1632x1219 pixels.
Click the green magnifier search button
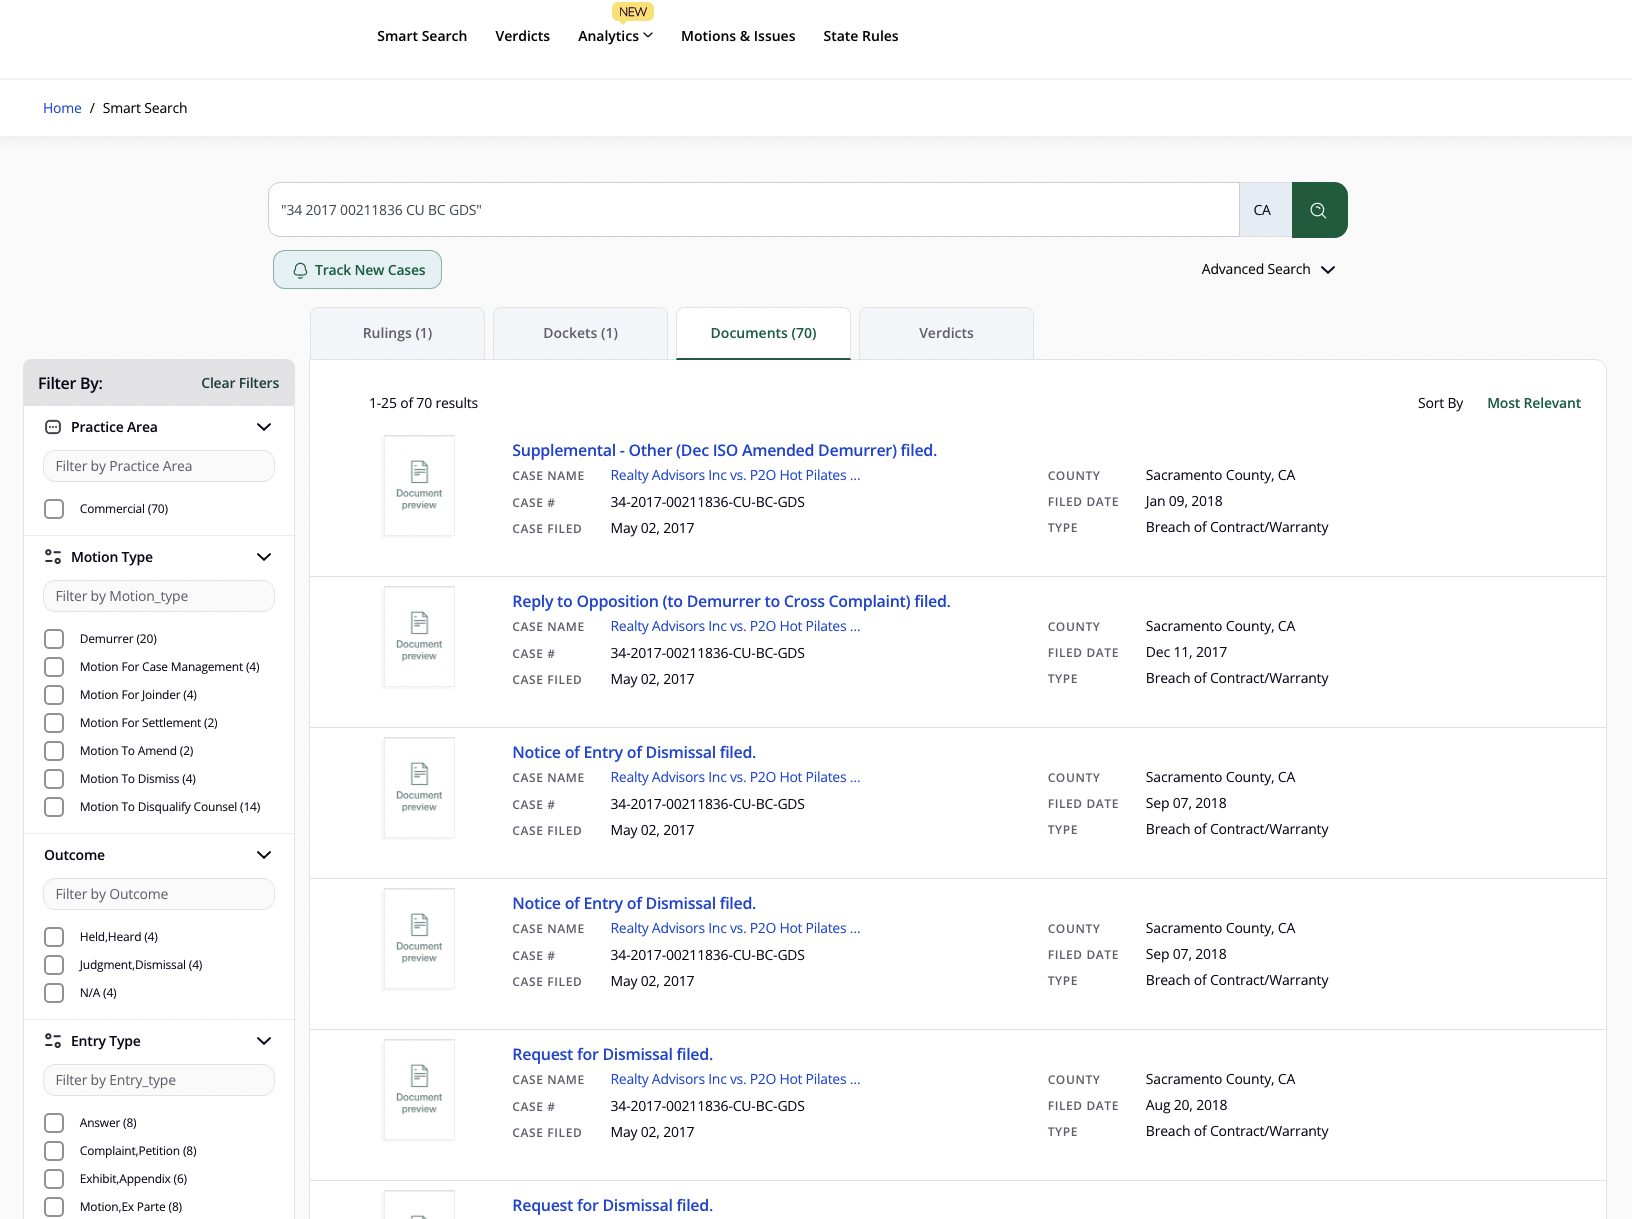click(x=1318, y=210)
